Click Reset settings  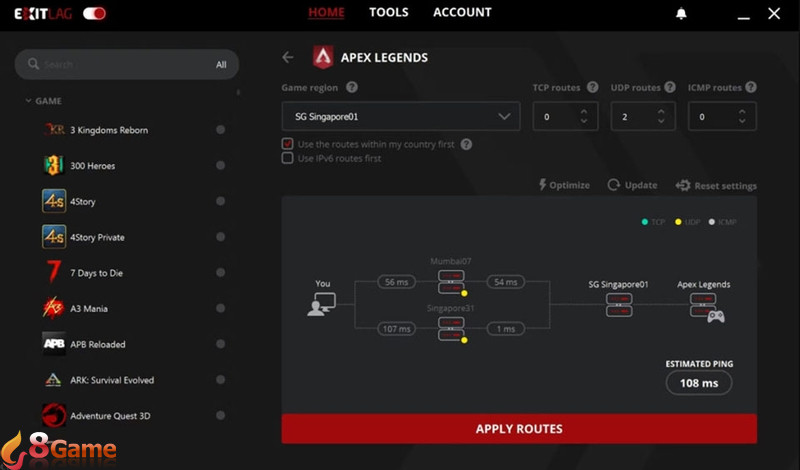(716, 186)
